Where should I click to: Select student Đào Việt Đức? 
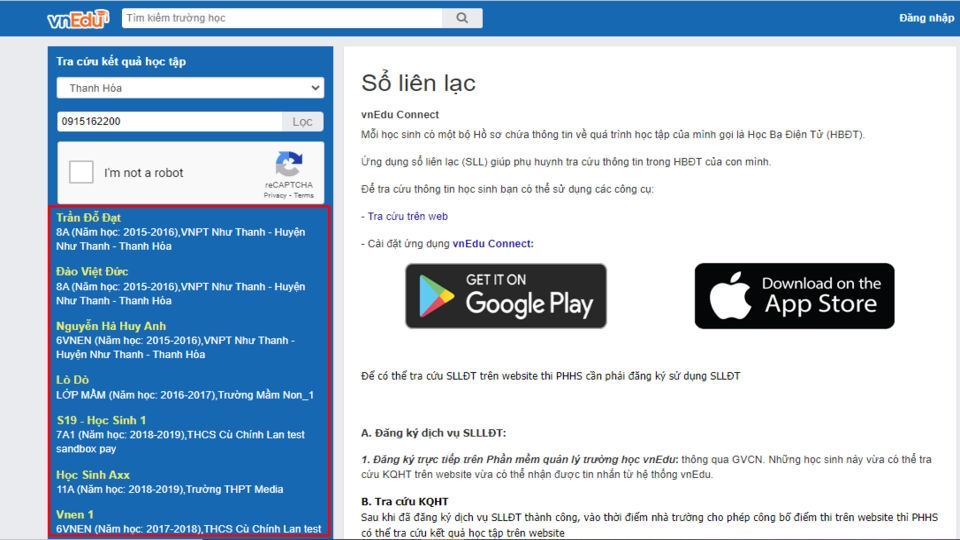pyautogui.click(x=92, y=271)
